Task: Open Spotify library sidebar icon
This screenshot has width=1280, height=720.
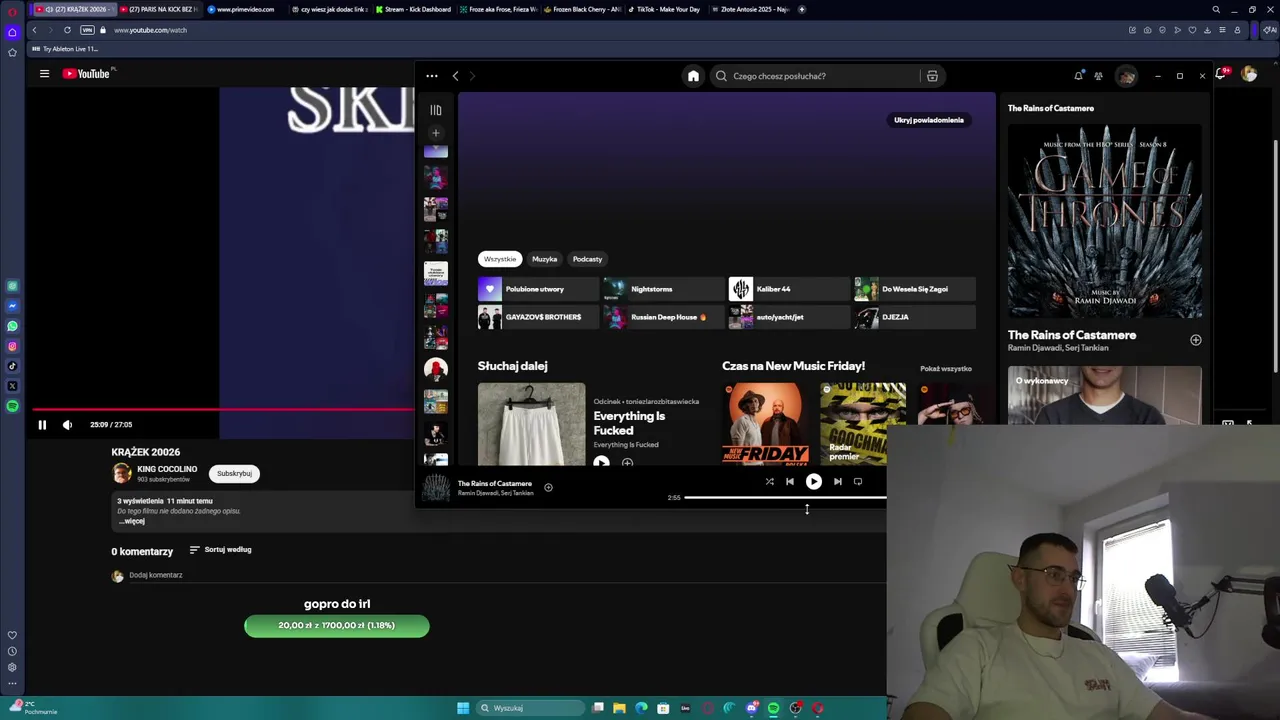Action: 435,110
